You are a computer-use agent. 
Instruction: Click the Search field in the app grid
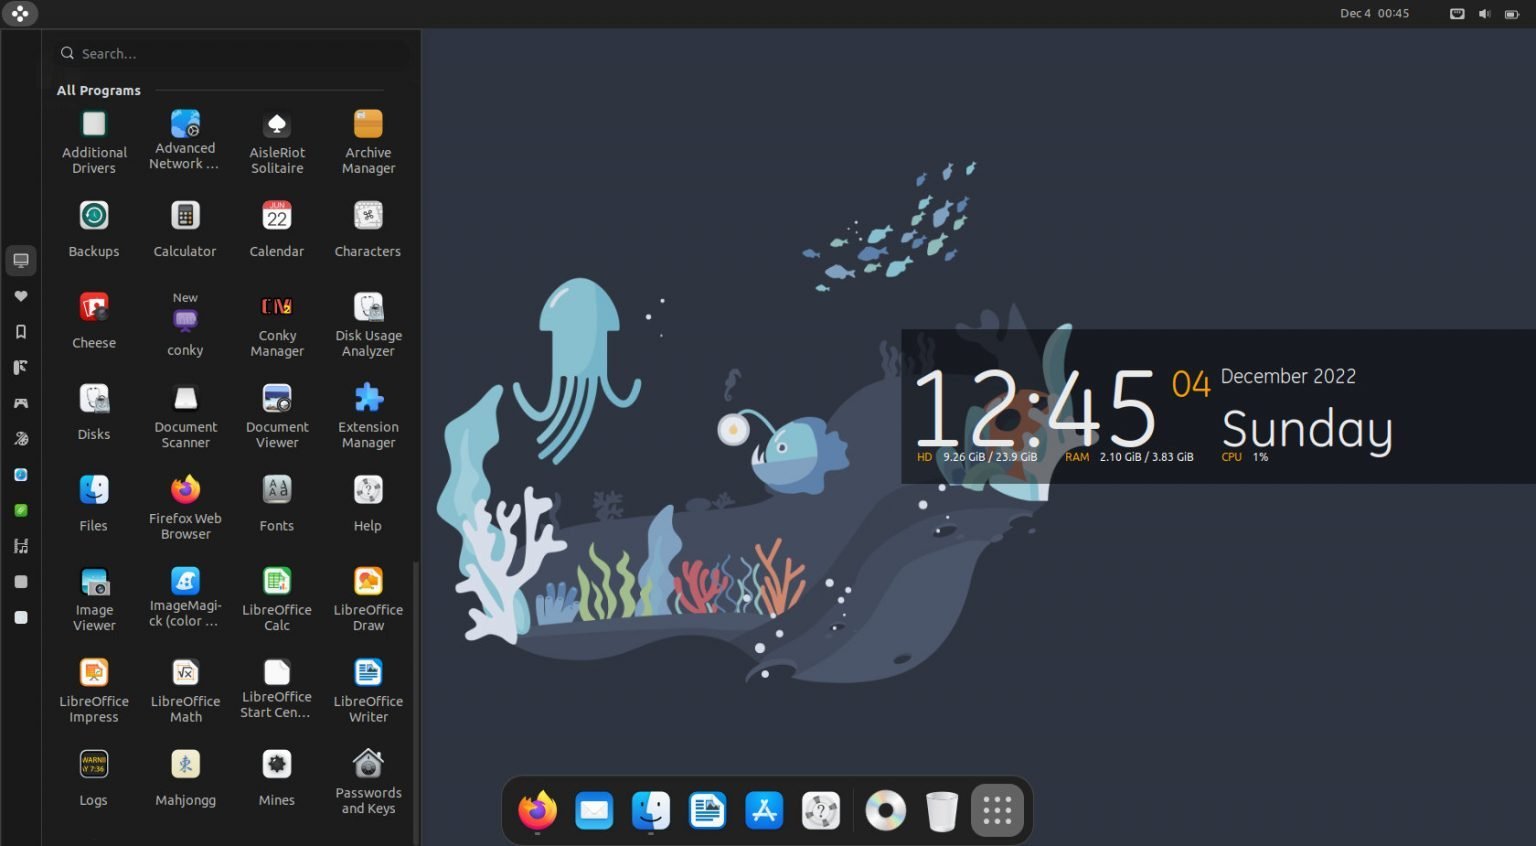230,53
